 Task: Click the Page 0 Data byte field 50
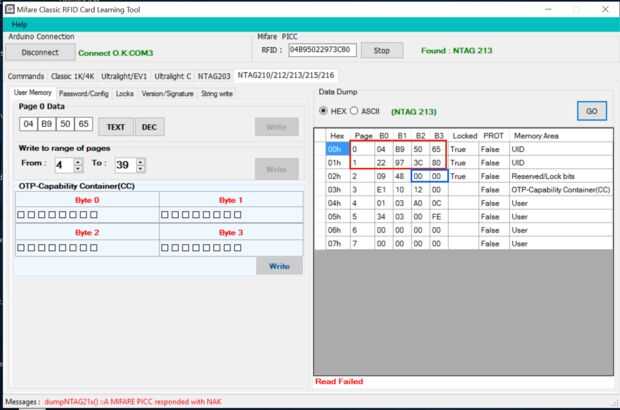point(65,124)
